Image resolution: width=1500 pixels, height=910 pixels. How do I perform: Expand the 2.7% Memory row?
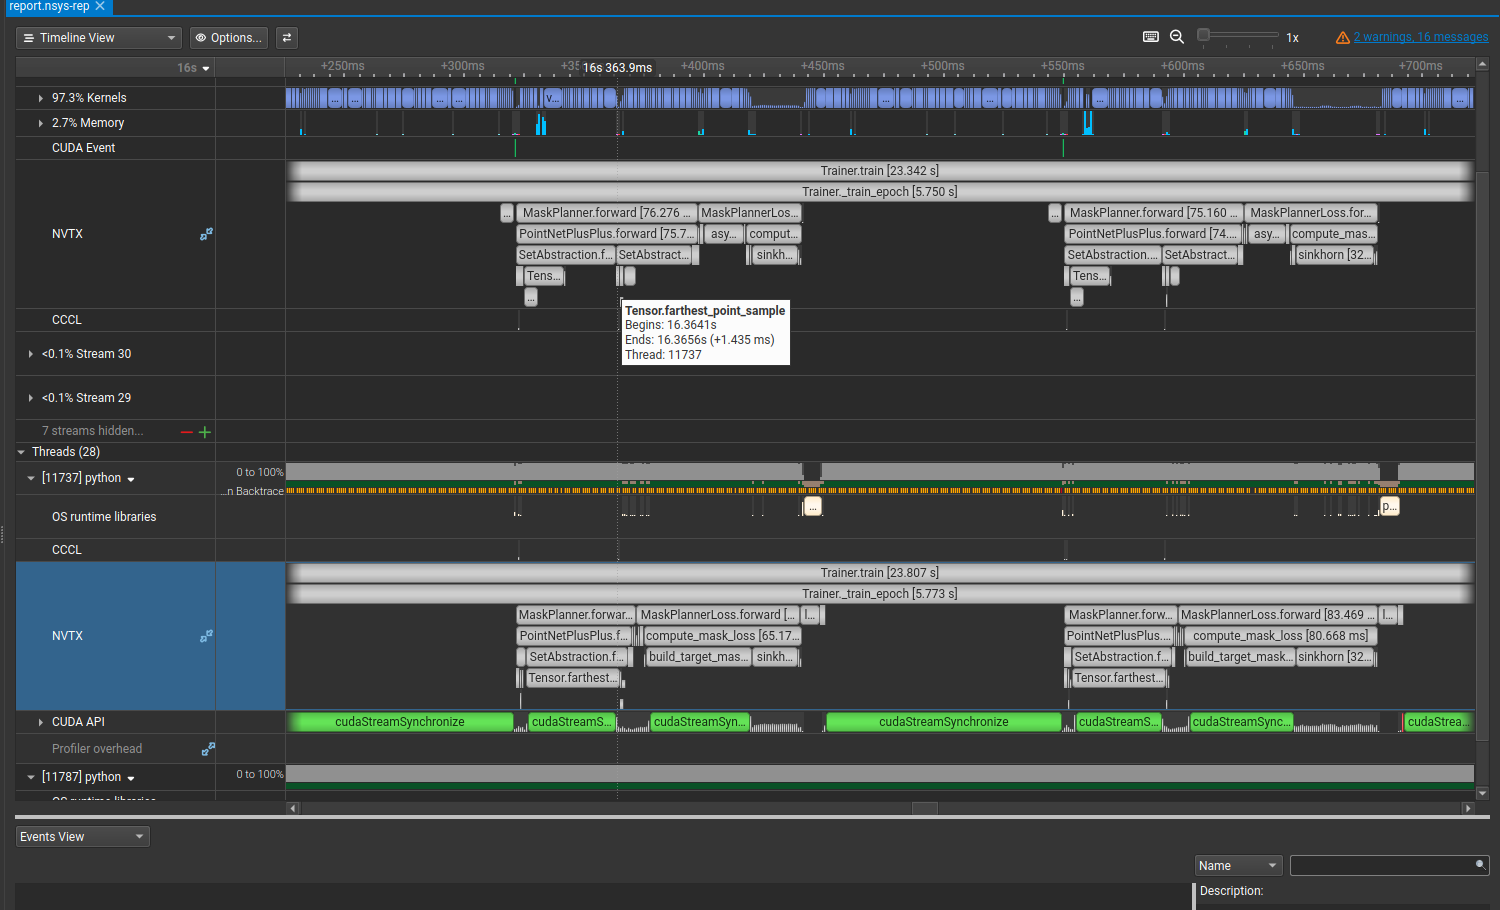pos(40,123)
